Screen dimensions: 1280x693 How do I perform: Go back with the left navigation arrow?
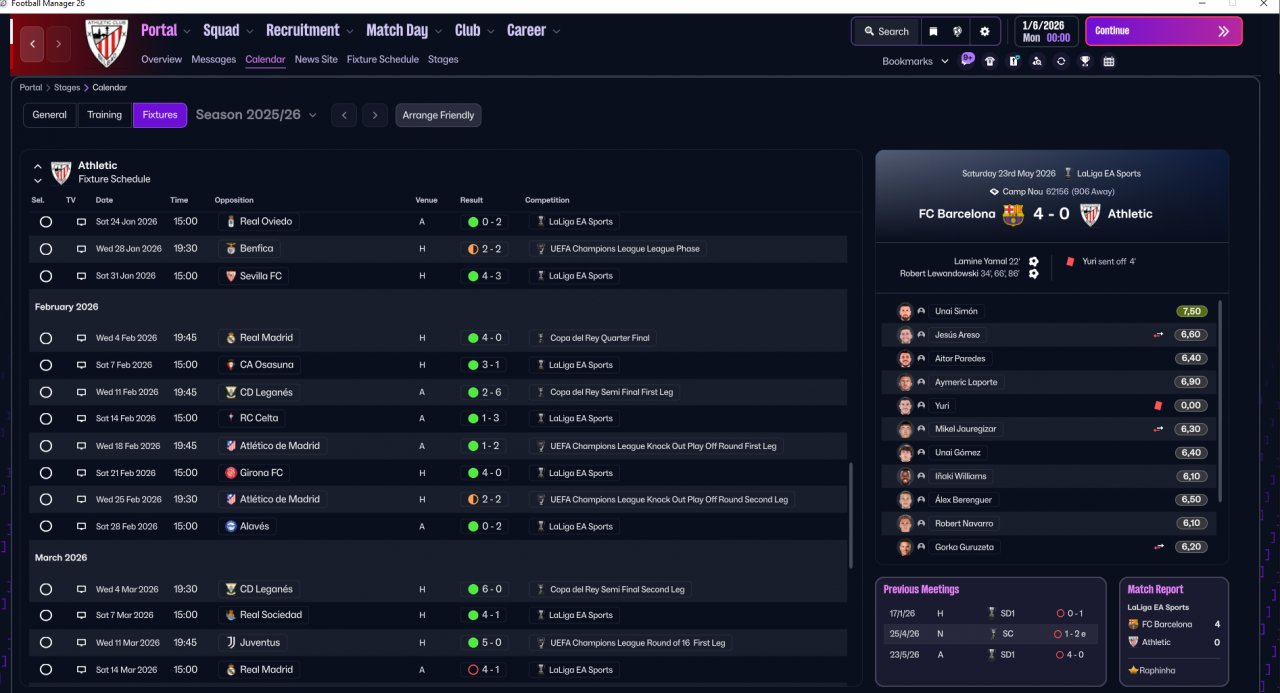pyautogui.click(x=33, y=44)
